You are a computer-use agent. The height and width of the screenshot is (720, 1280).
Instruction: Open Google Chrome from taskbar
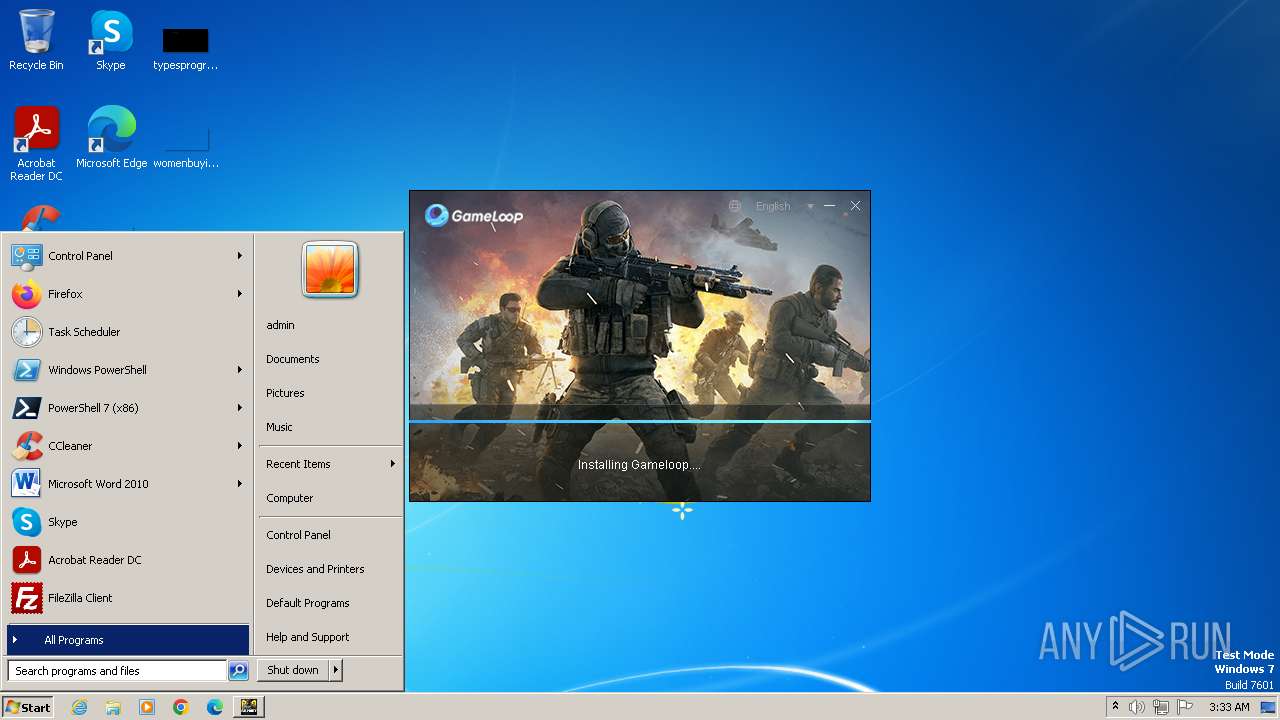[181, 707]
